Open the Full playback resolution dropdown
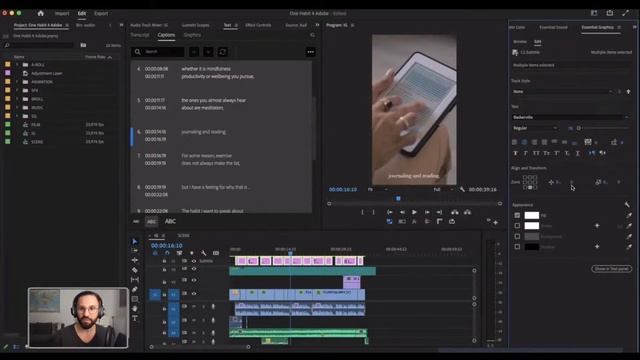 click(444, 189)
